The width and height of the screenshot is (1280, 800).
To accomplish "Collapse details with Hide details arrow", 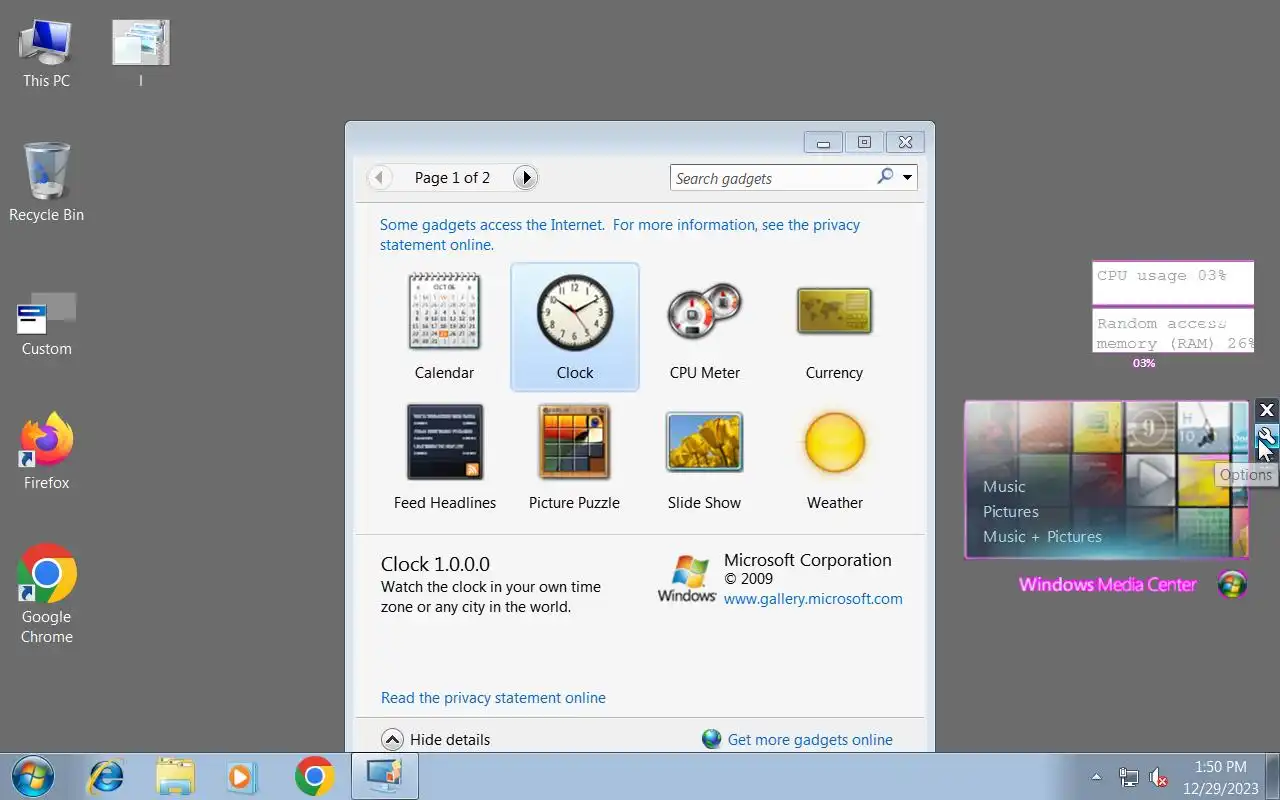I will (392, 739).
